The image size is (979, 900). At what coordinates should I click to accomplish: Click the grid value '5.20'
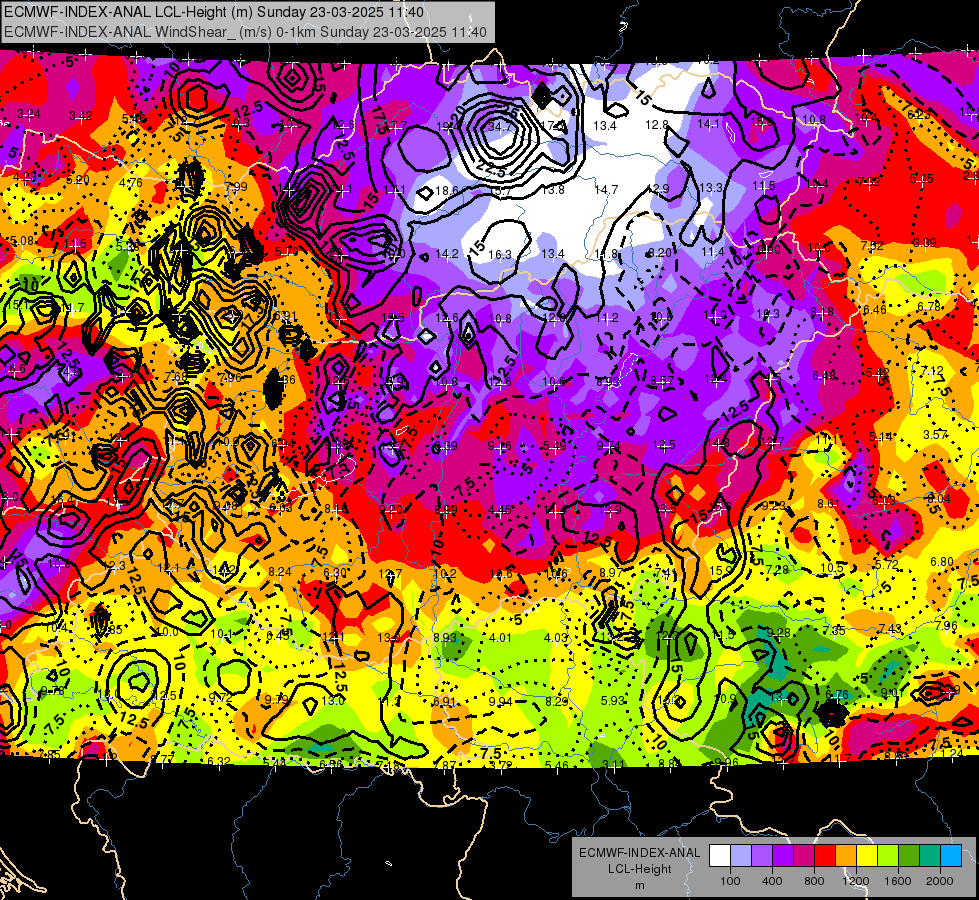[x=78, y=180]
